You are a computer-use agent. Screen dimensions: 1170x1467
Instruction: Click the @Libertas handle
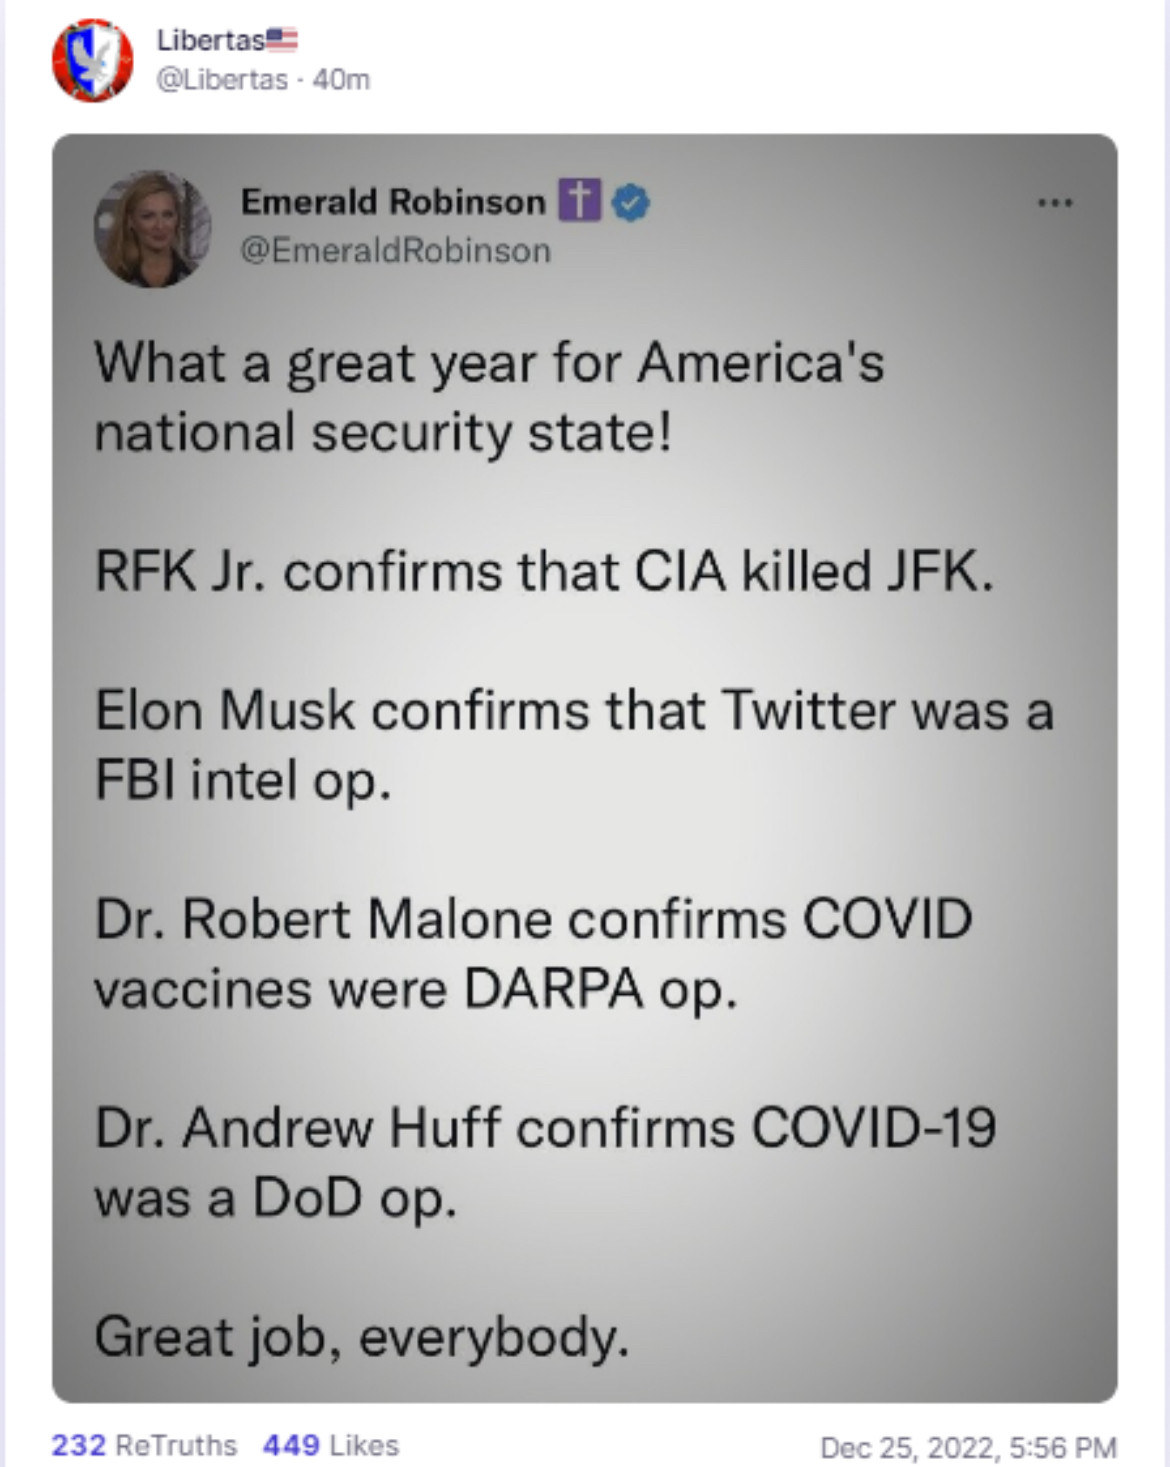coord(222,79)
